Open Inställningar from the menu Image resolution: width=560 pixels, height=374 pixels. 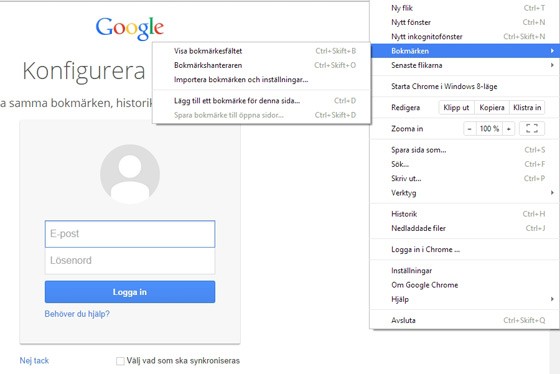coord(464,271)
